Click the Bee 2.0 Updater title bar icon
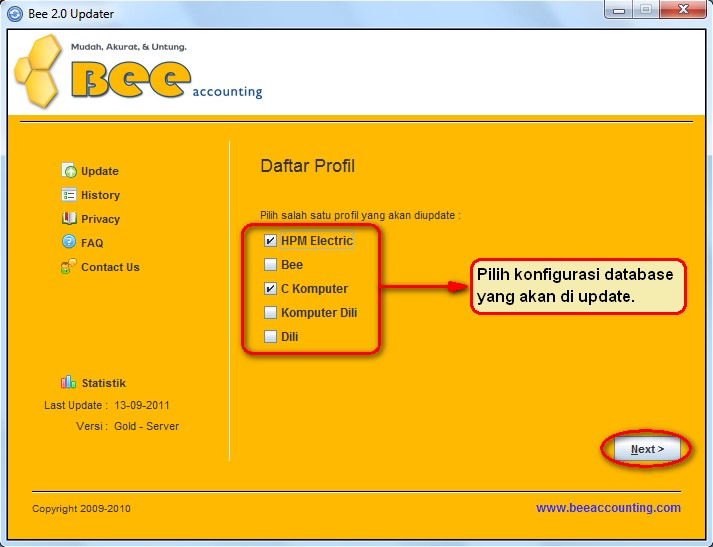Image resolution: width=713 pixels, height=547 pixels. (14, 13)
